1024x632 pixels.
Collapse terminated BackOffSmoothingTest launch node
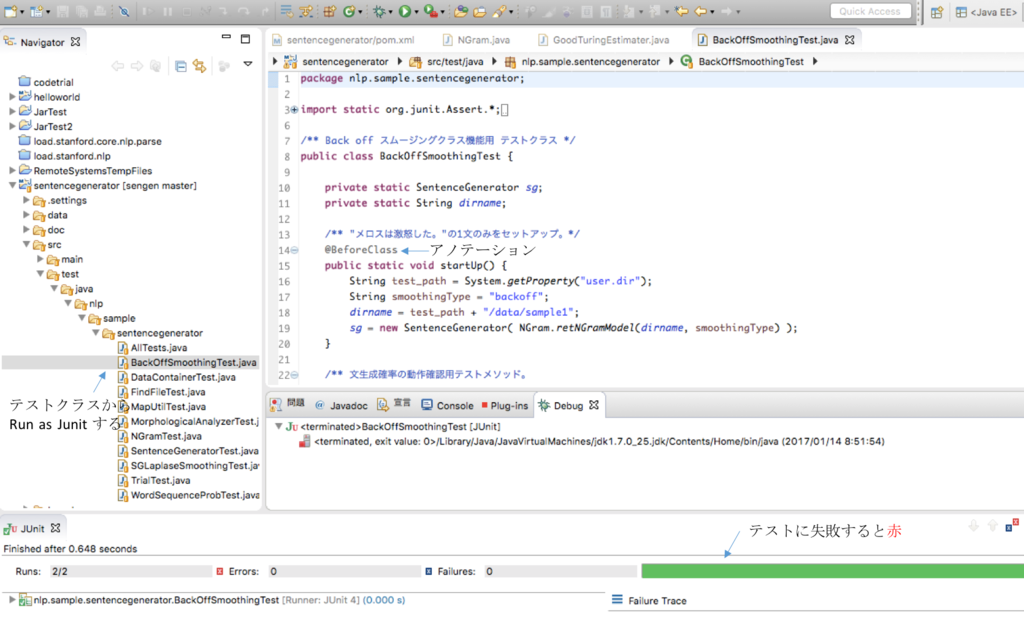click(x=278, y=426)
